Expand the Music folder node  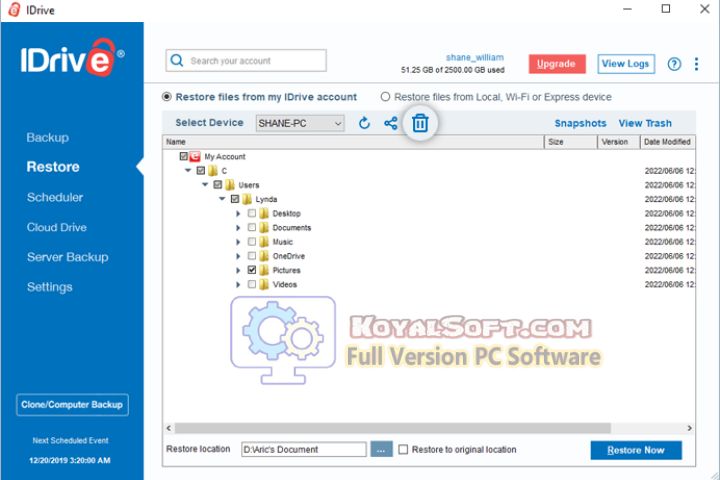(x=238, y=242)
